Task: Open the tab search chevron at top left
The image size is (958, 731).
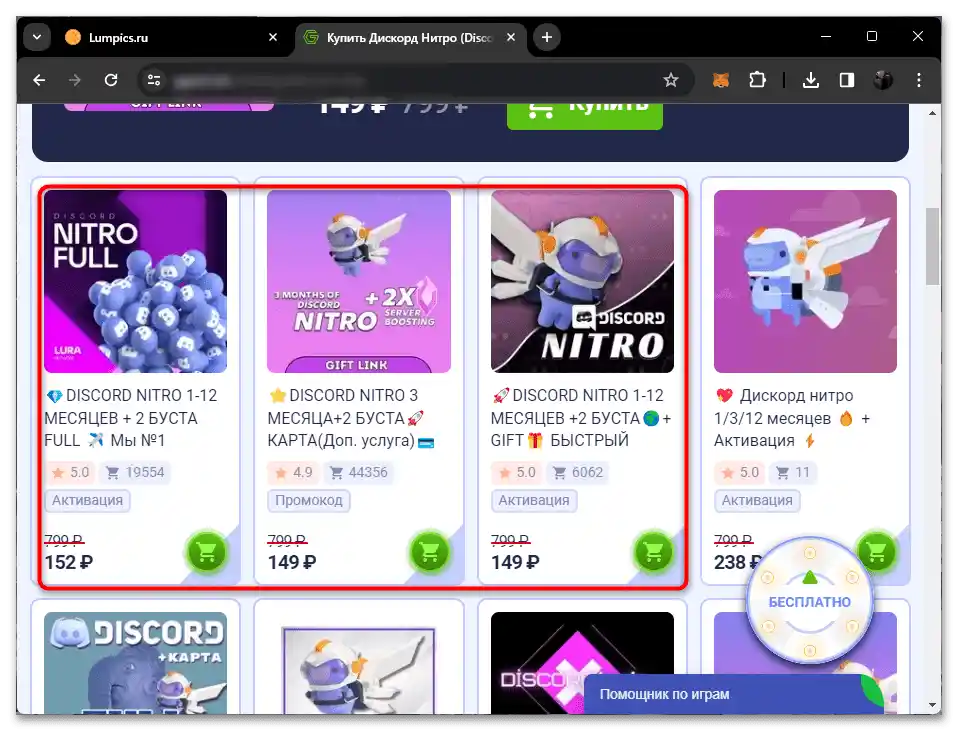Action: coord(36,36)
